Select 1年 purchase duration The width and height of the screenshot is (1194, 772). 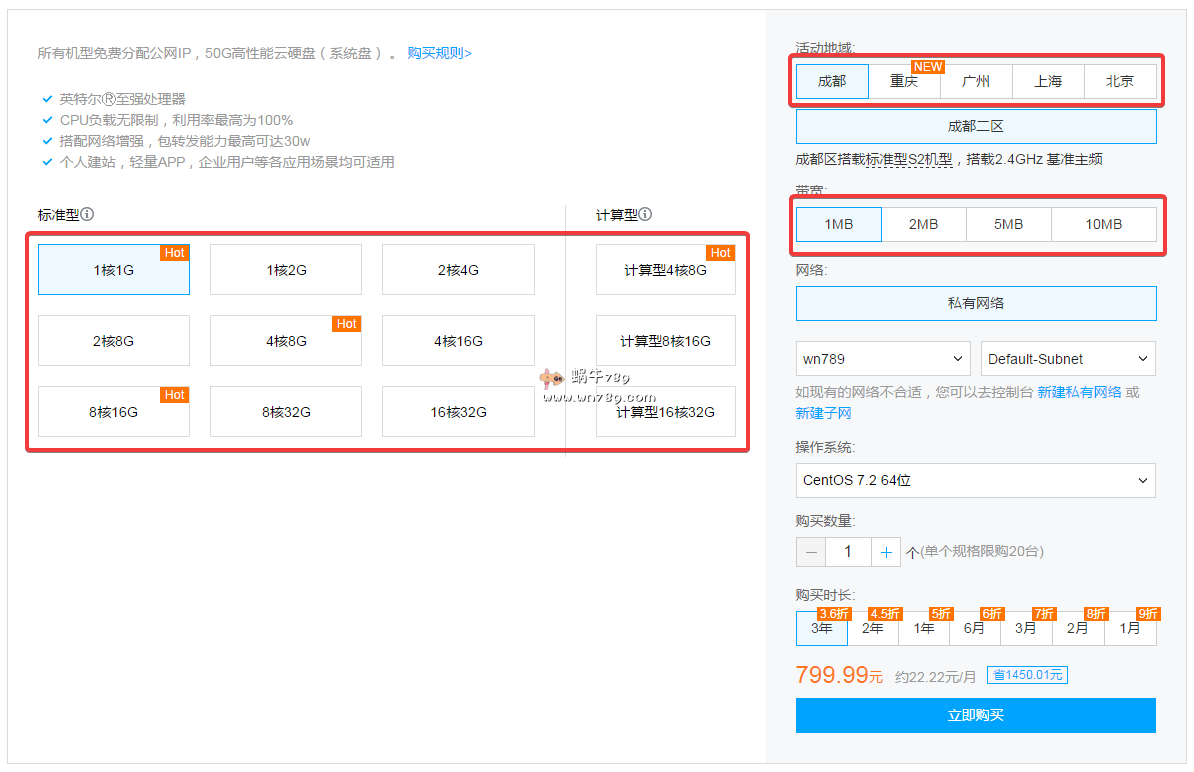[x=924, y=629]
